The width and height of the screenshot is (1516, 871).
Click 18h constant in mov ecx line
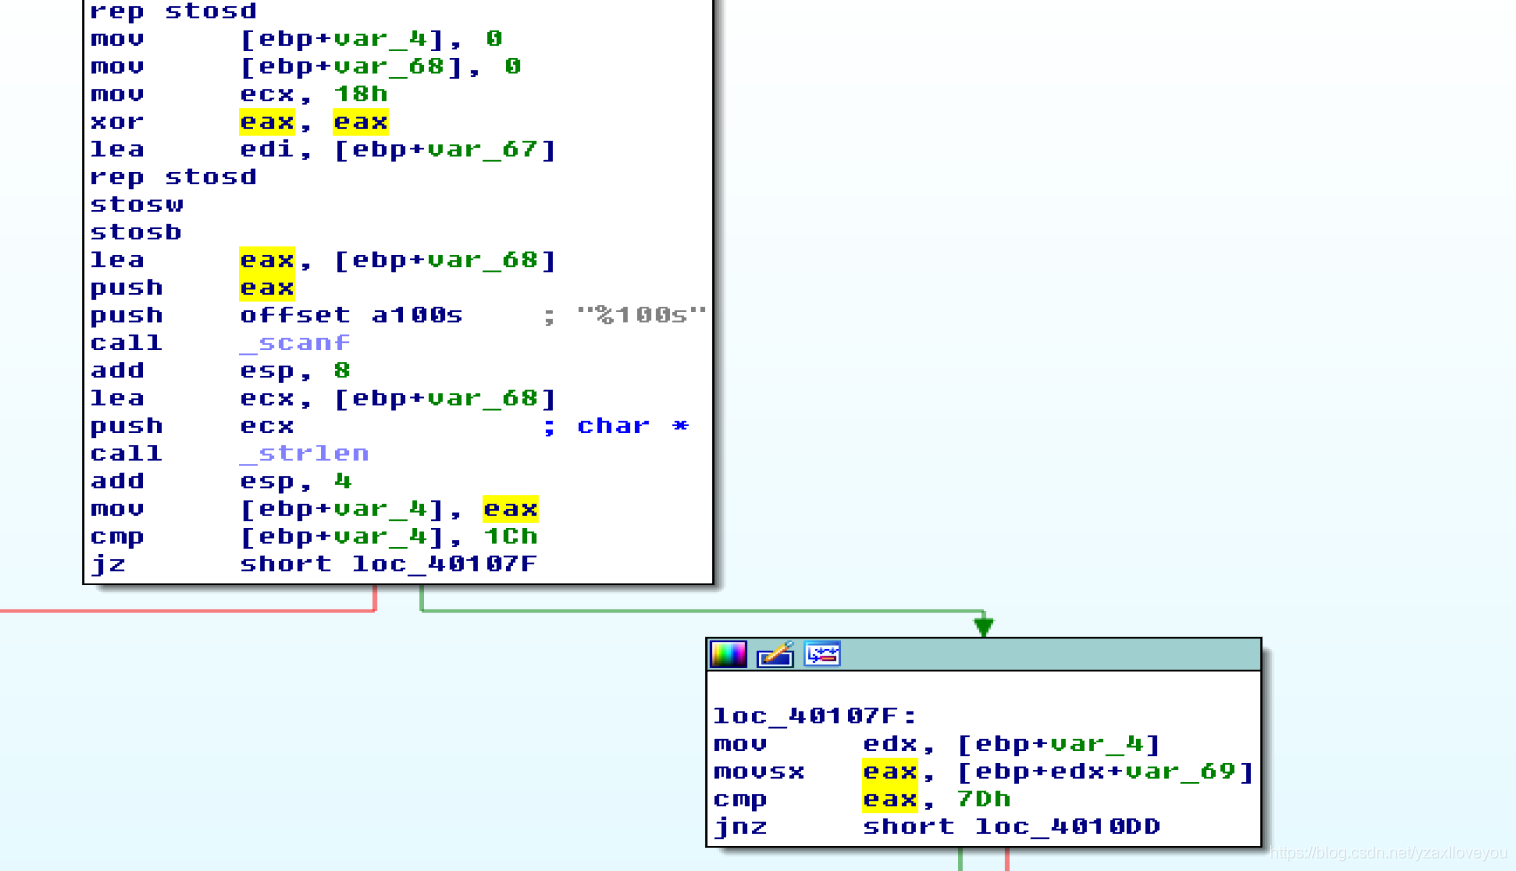360,94
